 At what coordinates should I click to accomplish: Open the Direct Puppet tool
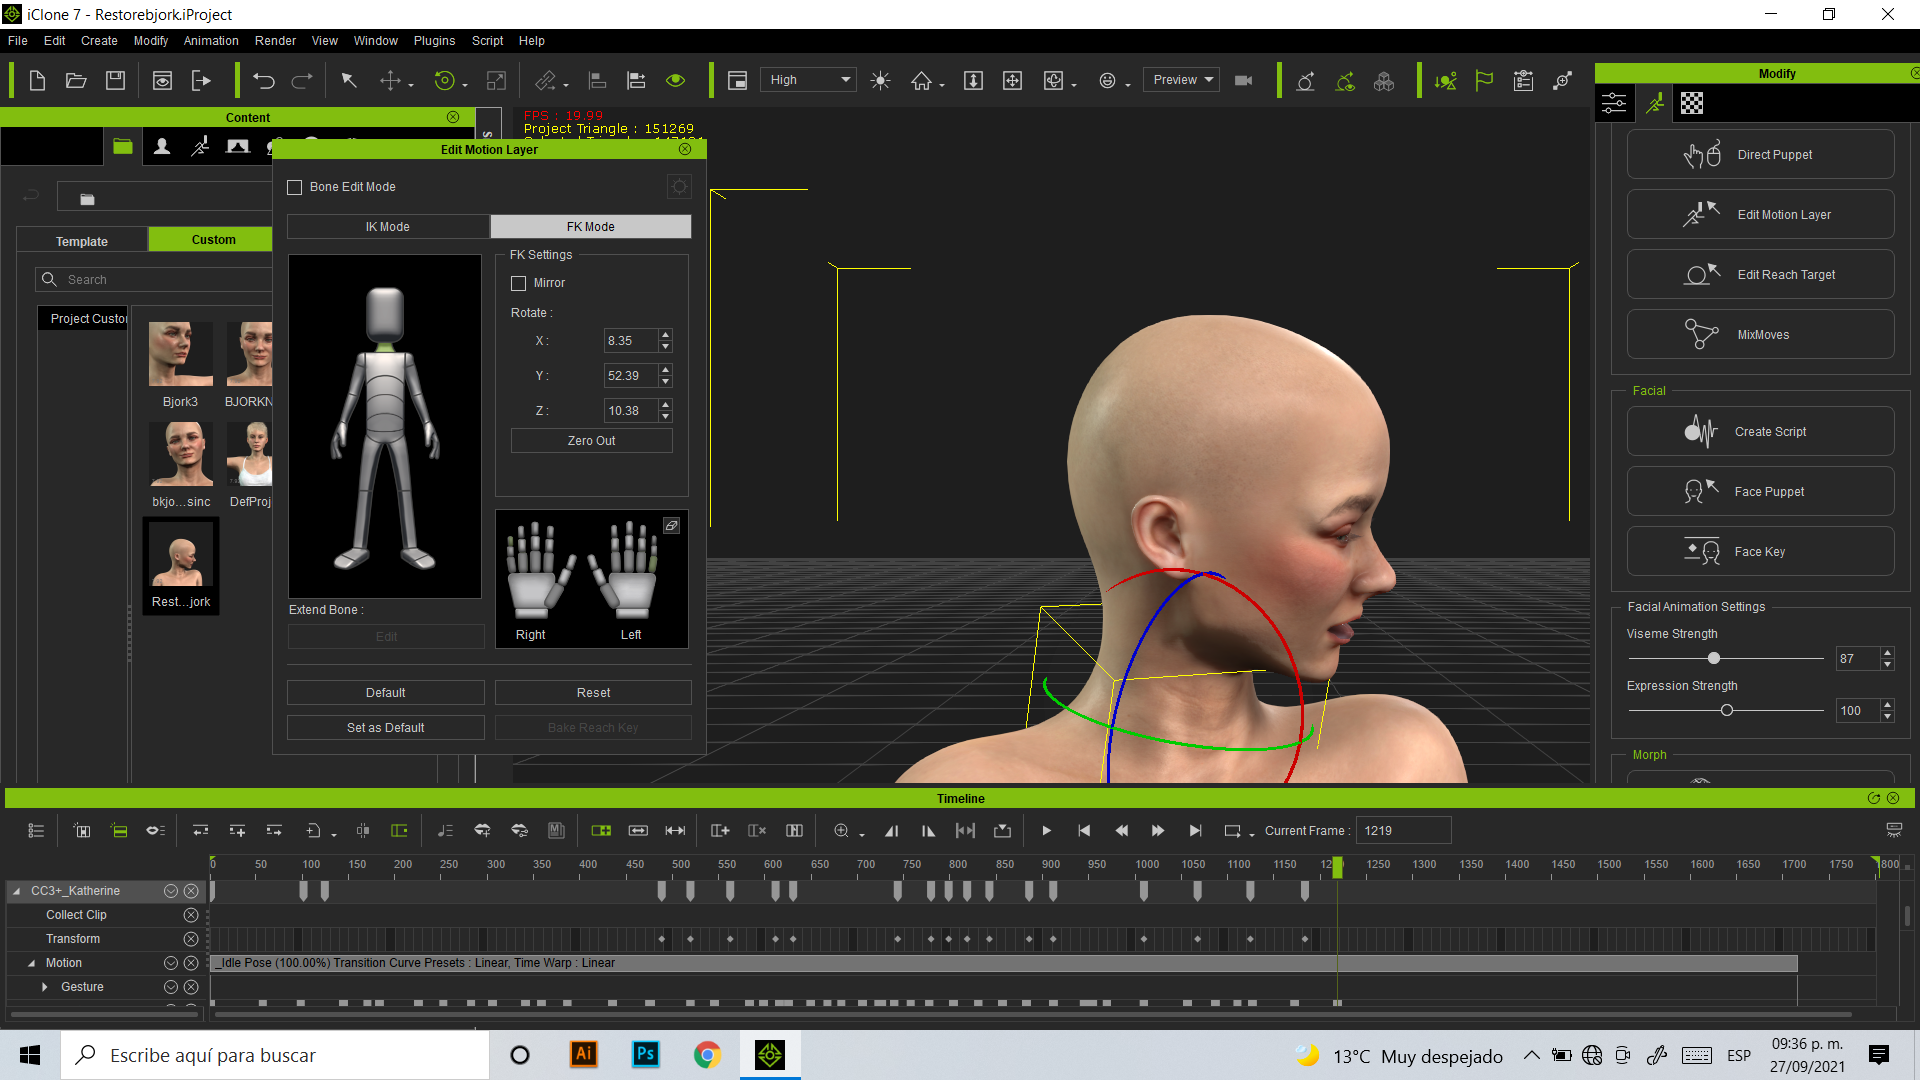pyautogui.click(x=1760, y=155)
